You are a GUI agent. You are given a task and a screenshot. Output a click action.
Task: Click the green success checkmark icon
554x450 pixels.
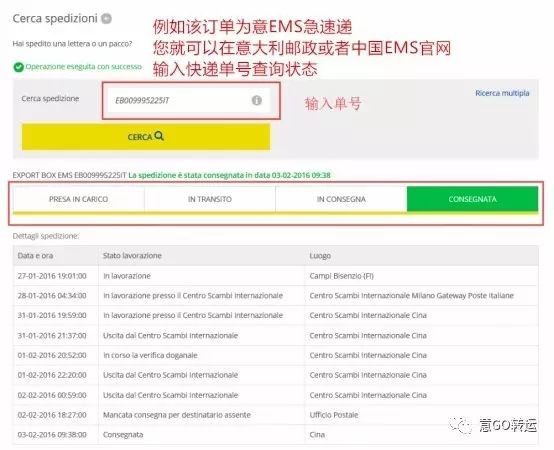coord(18,67)
